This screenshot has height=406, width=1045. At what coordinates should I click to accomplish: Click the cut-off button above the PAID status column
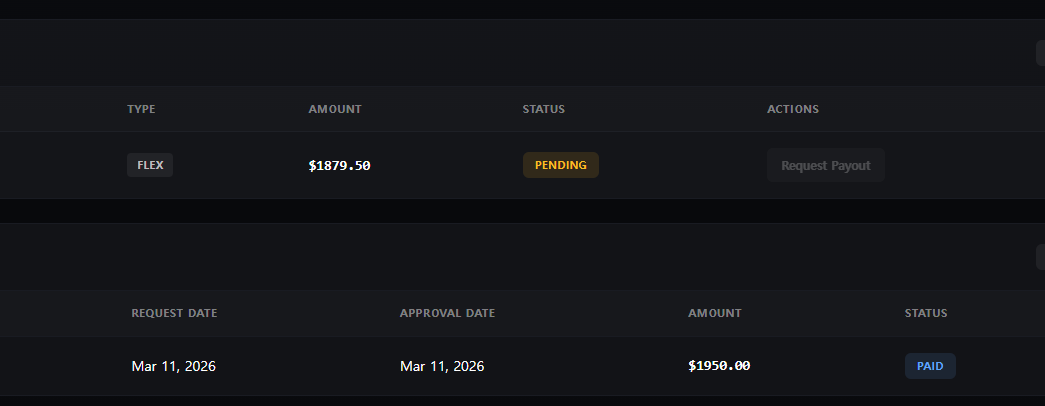point(1040,257)
